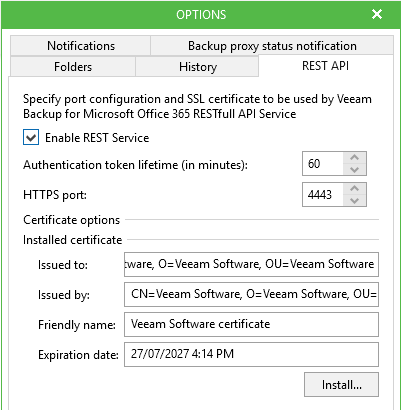
Task: Increase authentication token lifetime value
Action: point(355,157)
